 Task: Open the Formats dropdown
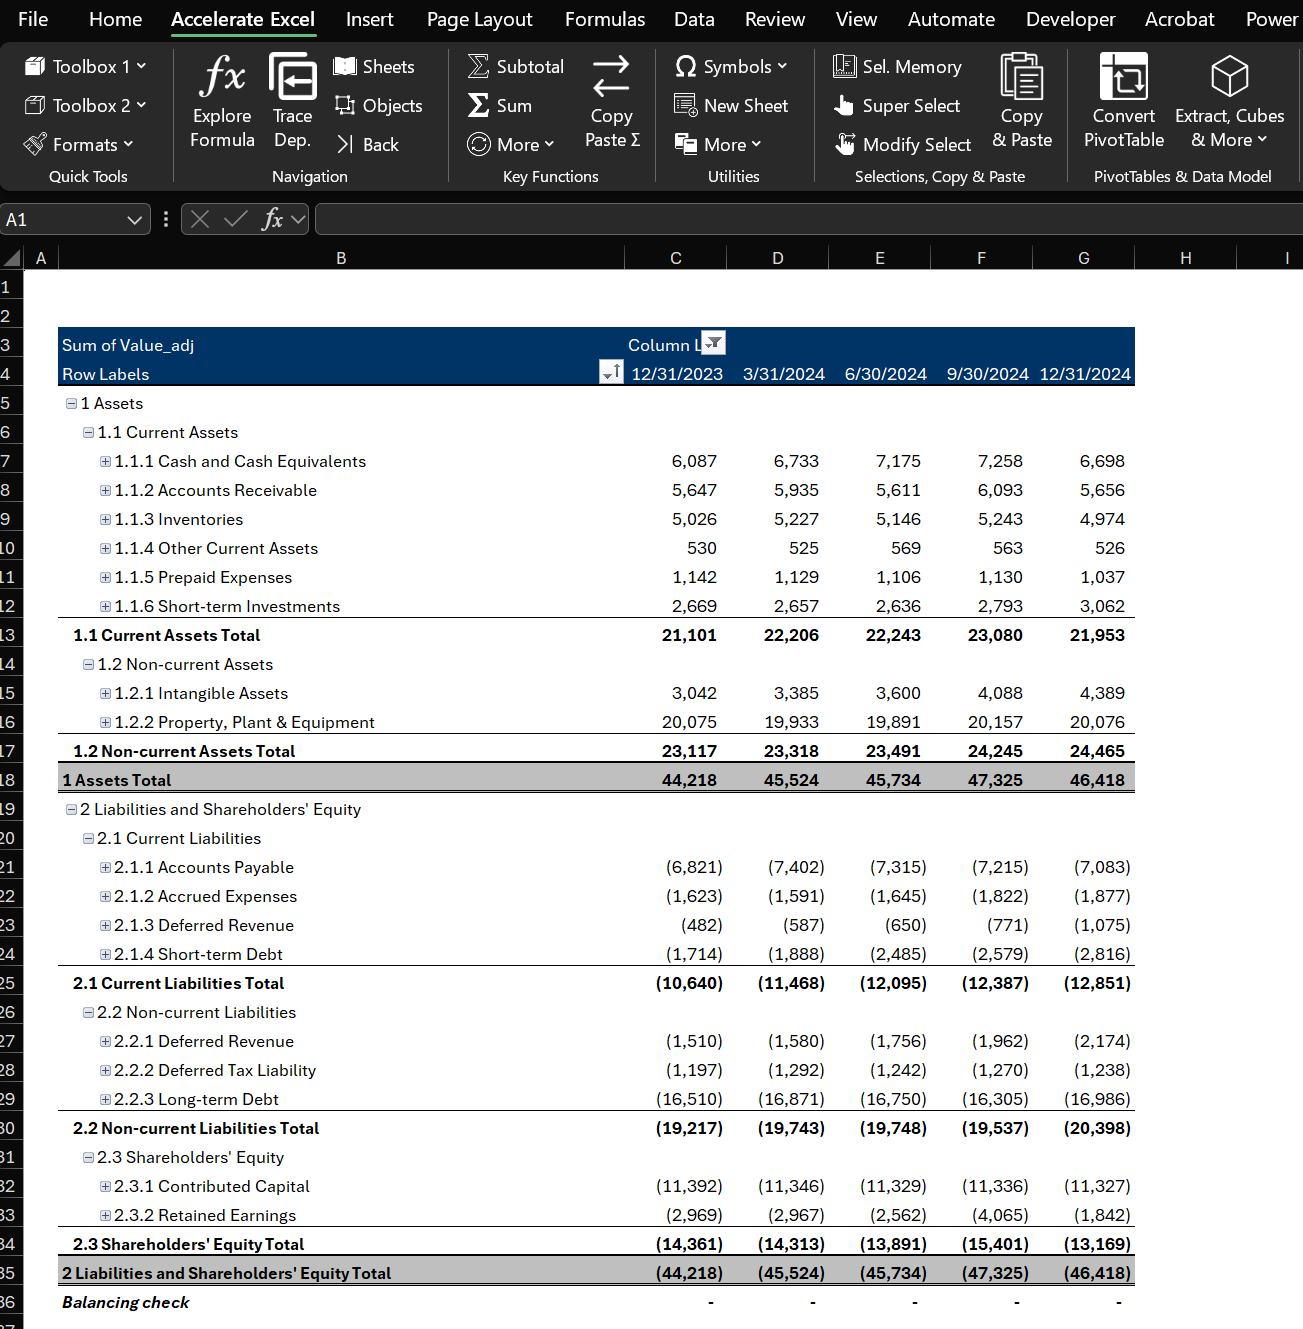coord(80,144)
